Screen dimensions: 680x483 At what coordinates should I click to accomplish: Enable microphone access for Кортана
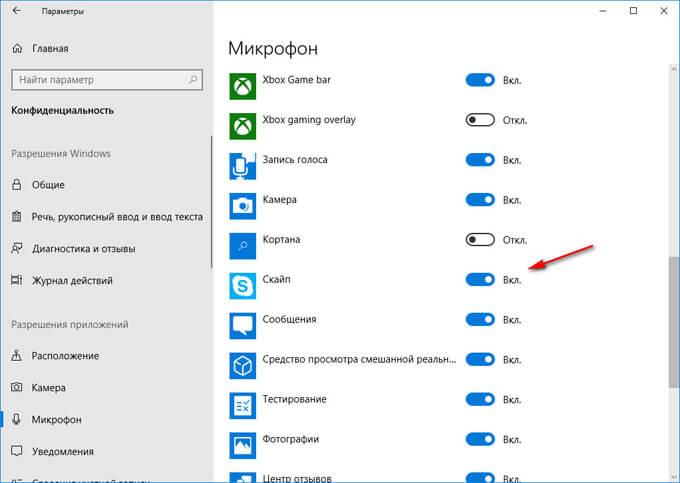[480, 240]
